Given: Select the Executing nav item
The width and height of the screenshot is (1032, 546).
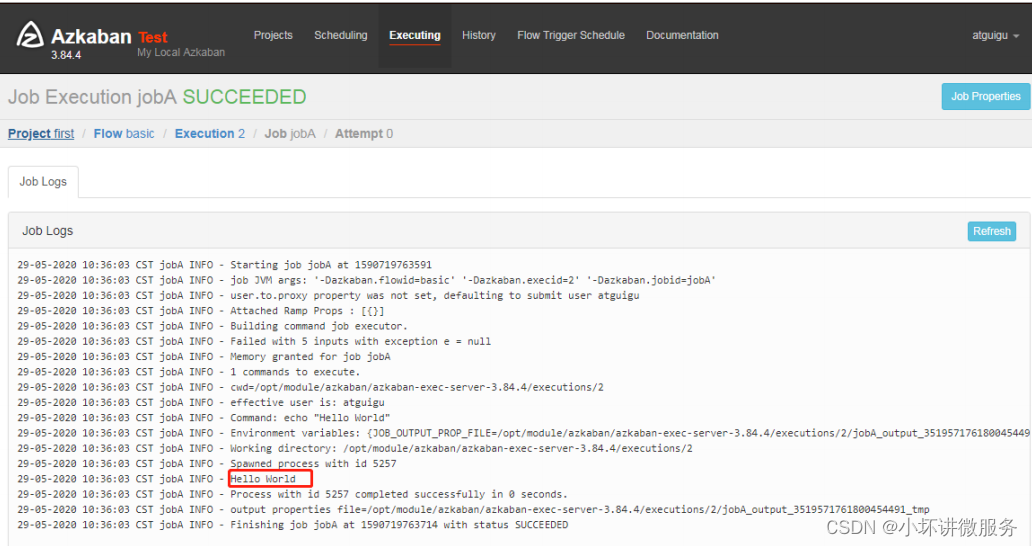Looking at the screenshot, I should [415, 36].
